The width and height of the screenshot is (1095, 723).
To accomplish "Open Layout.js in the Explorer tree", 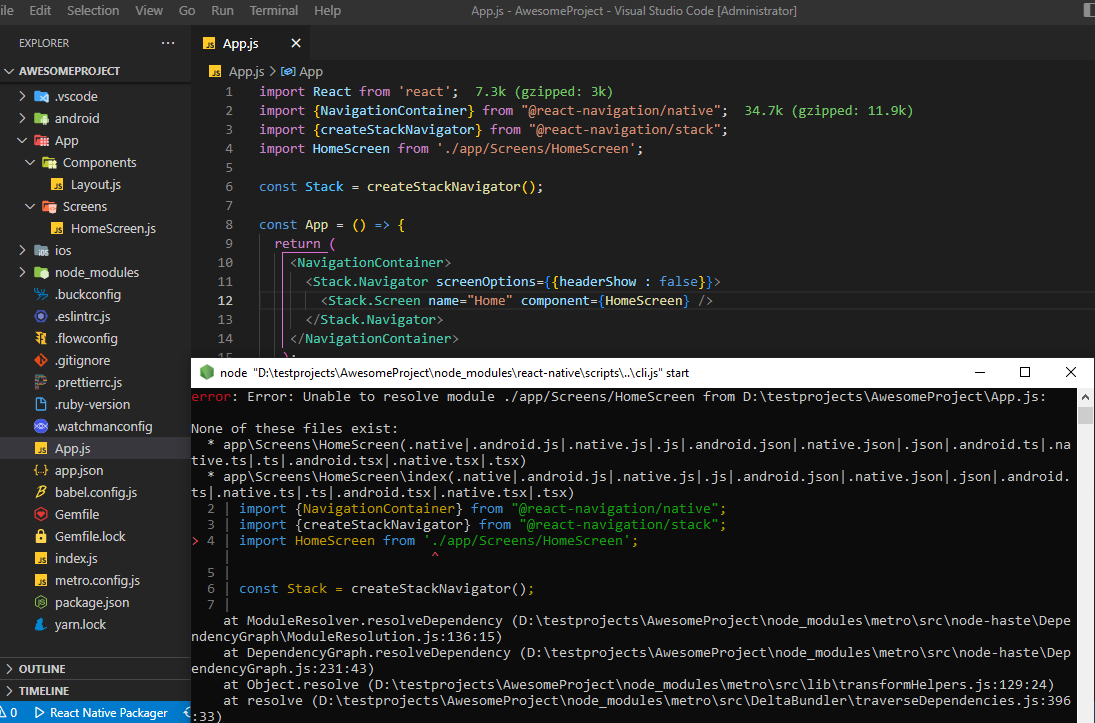I will coord(95,184).
